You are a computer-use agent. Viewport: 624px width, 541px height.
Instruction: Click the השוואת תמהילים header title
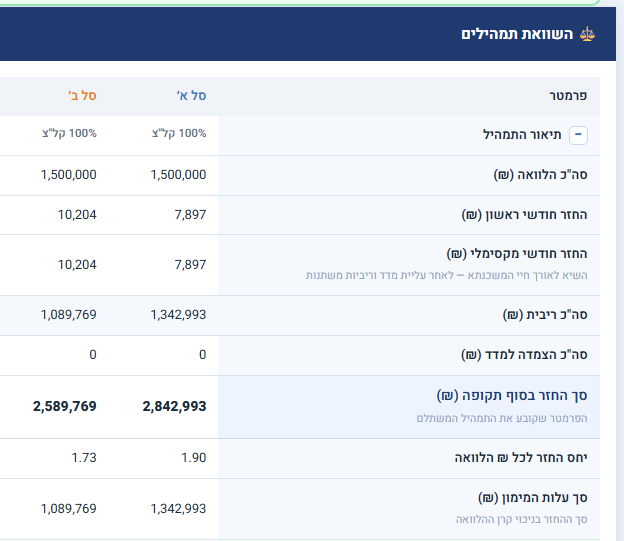(517, 34)
